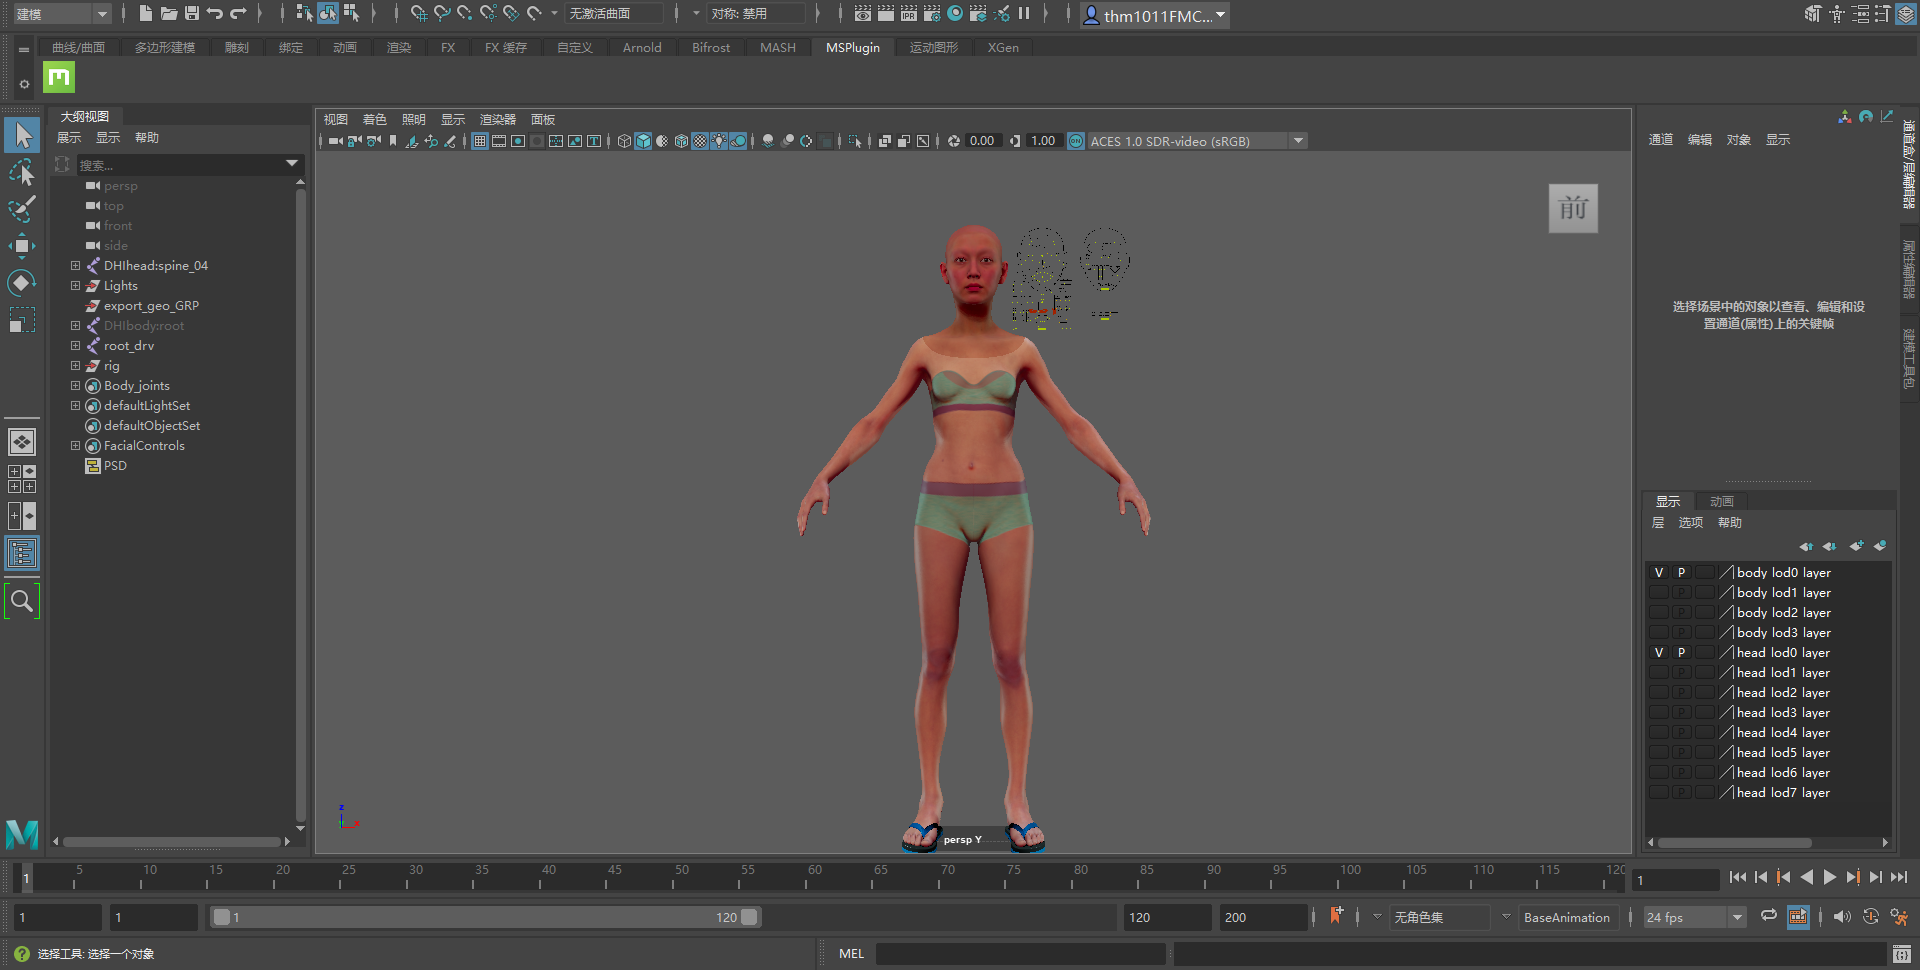Select the arrow Select tool
Image resolution: width=1920 pixels, height=970 pixels.
[22, 135]
